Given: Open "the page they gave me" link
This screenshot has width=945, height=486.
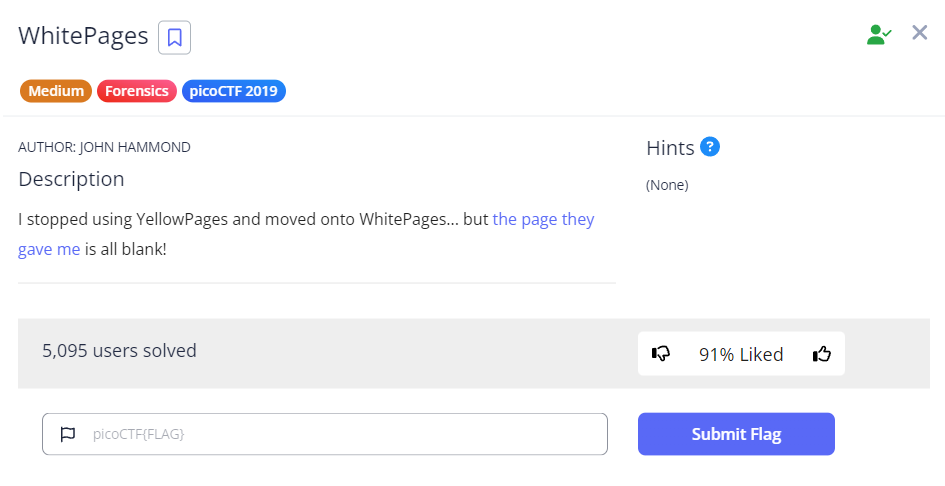Looking at the screenshot, I should [543, 219].
